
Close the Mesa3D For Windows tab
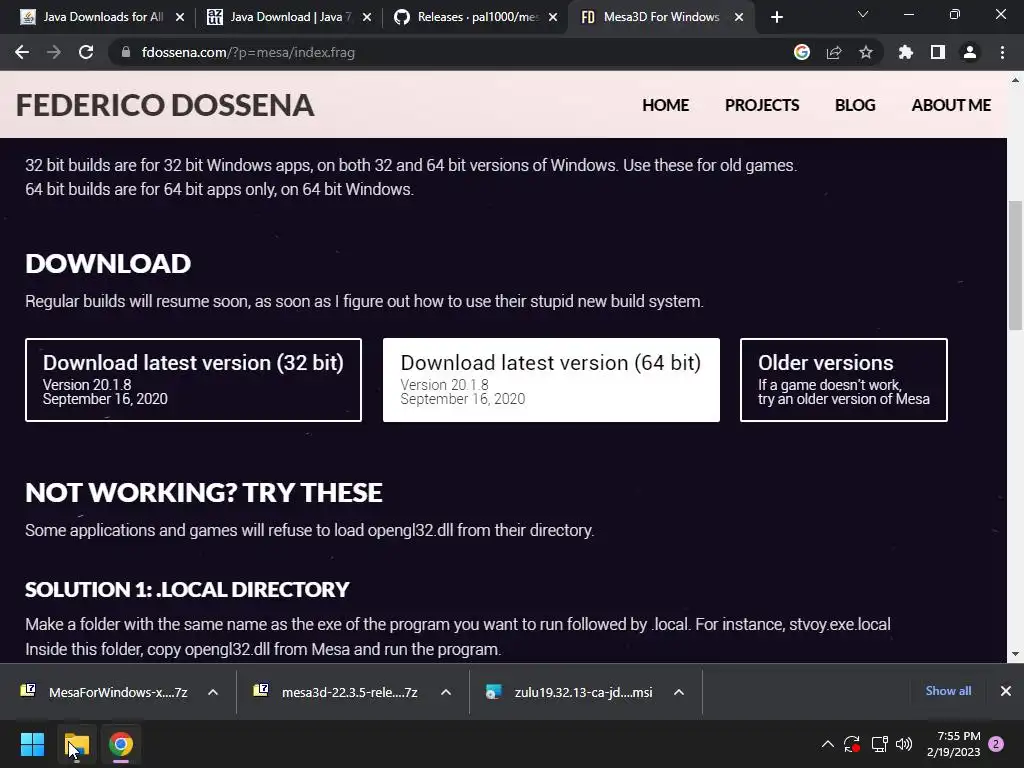pos(739,17)
